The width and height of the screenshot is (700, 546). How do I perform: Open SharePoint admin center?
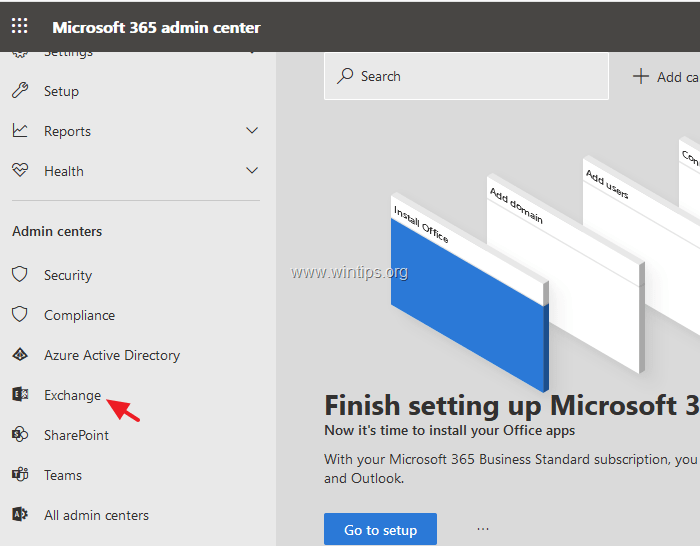[x=76, y=435]
